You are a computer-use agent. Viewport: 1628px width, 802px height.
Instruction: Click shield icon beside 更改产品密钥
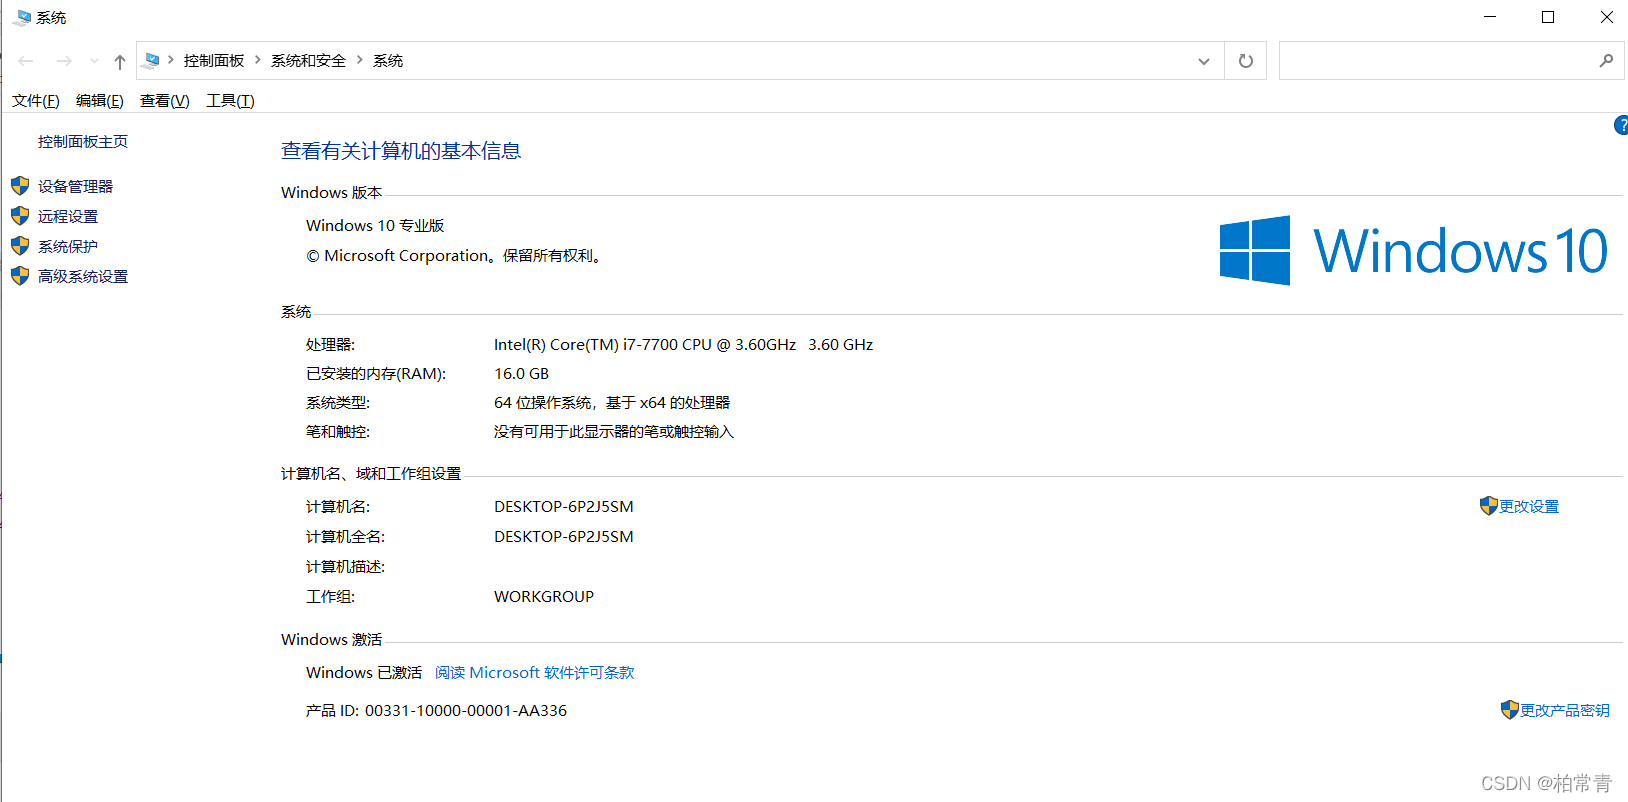(x=1510, y=710)
